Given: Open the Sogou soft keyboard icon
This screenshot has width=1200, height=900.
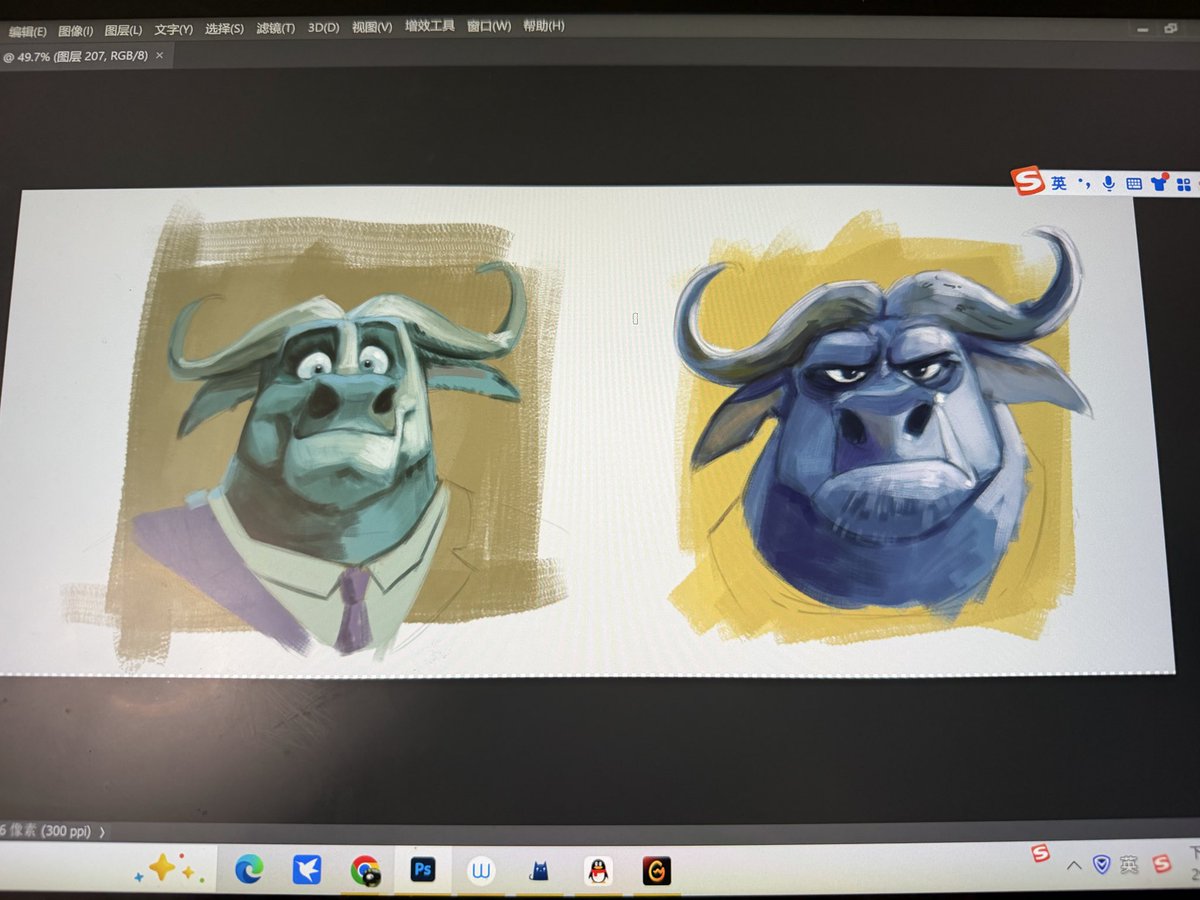Looking at the screenshot, I should 1134,184.
